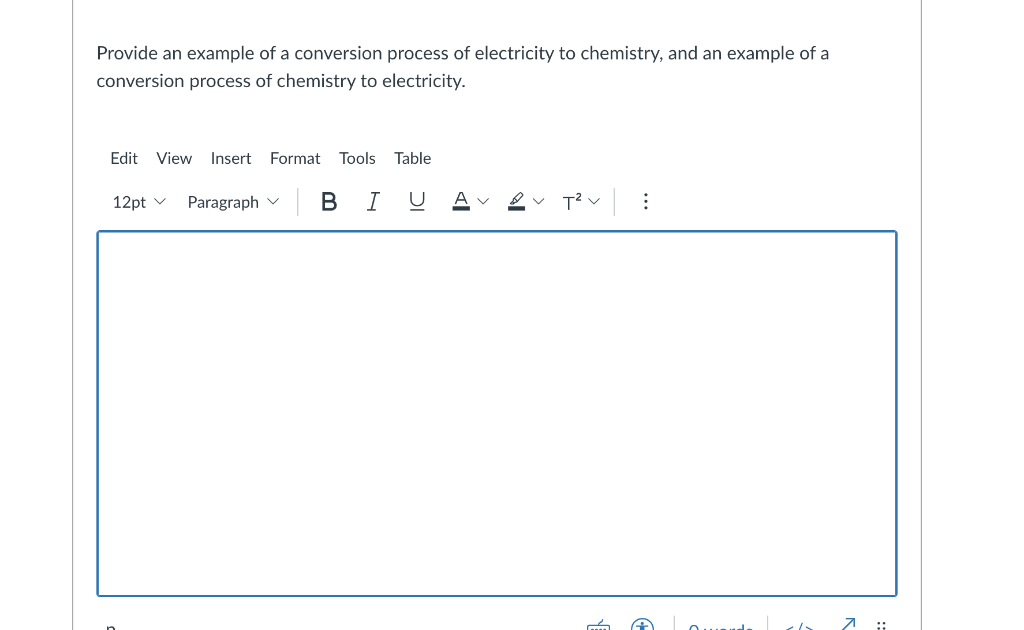Run the Accessibility Checker
This screenshot has height=630, width=1024.
(643, 626)
